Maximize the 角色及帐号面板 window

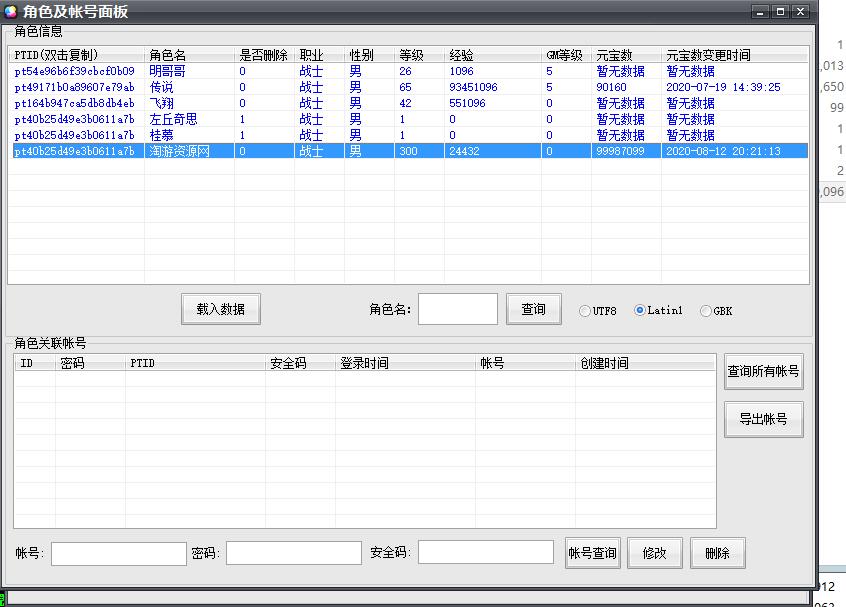coord(780,11)
